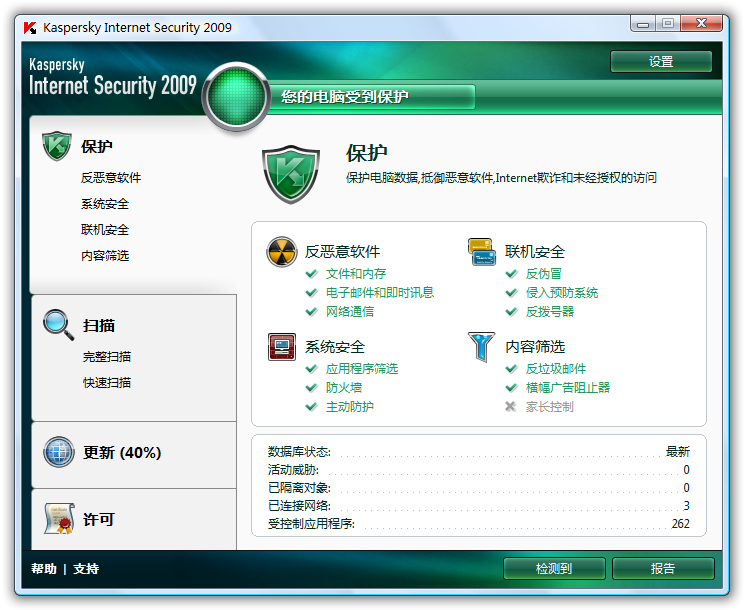Viewport: 744px width, 610px height.
Task: Open the 支持 support link
Action: pyautogui.click(x=86, y=568)
